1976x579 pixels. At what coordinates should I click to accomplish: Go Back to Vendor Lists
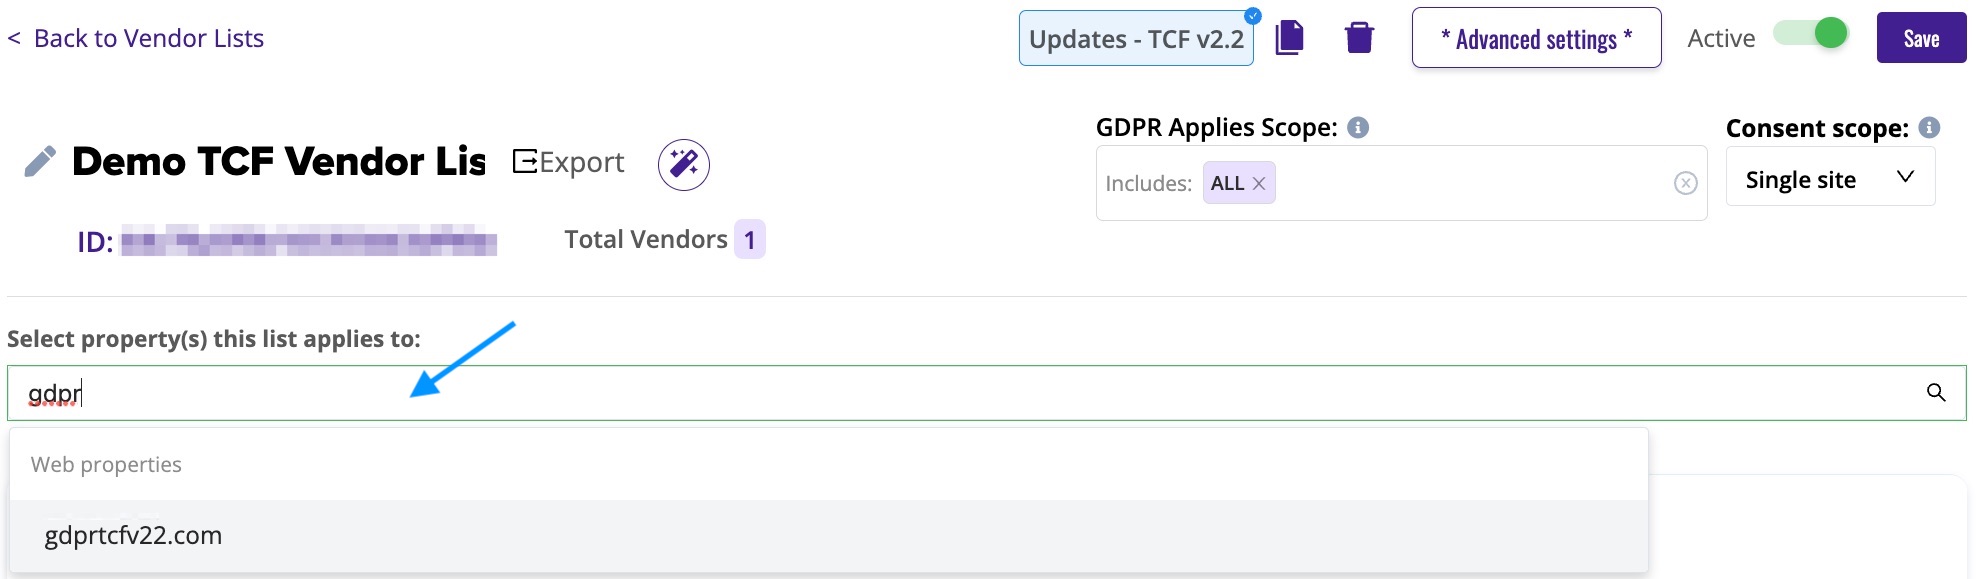[136, 38]
